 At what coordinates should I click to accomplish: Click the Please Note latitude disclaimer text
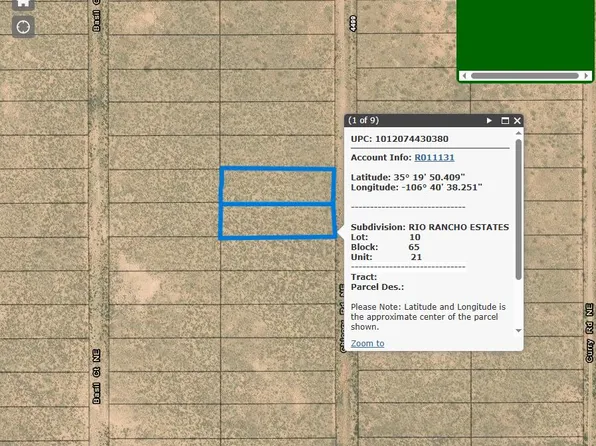point(428,317)
